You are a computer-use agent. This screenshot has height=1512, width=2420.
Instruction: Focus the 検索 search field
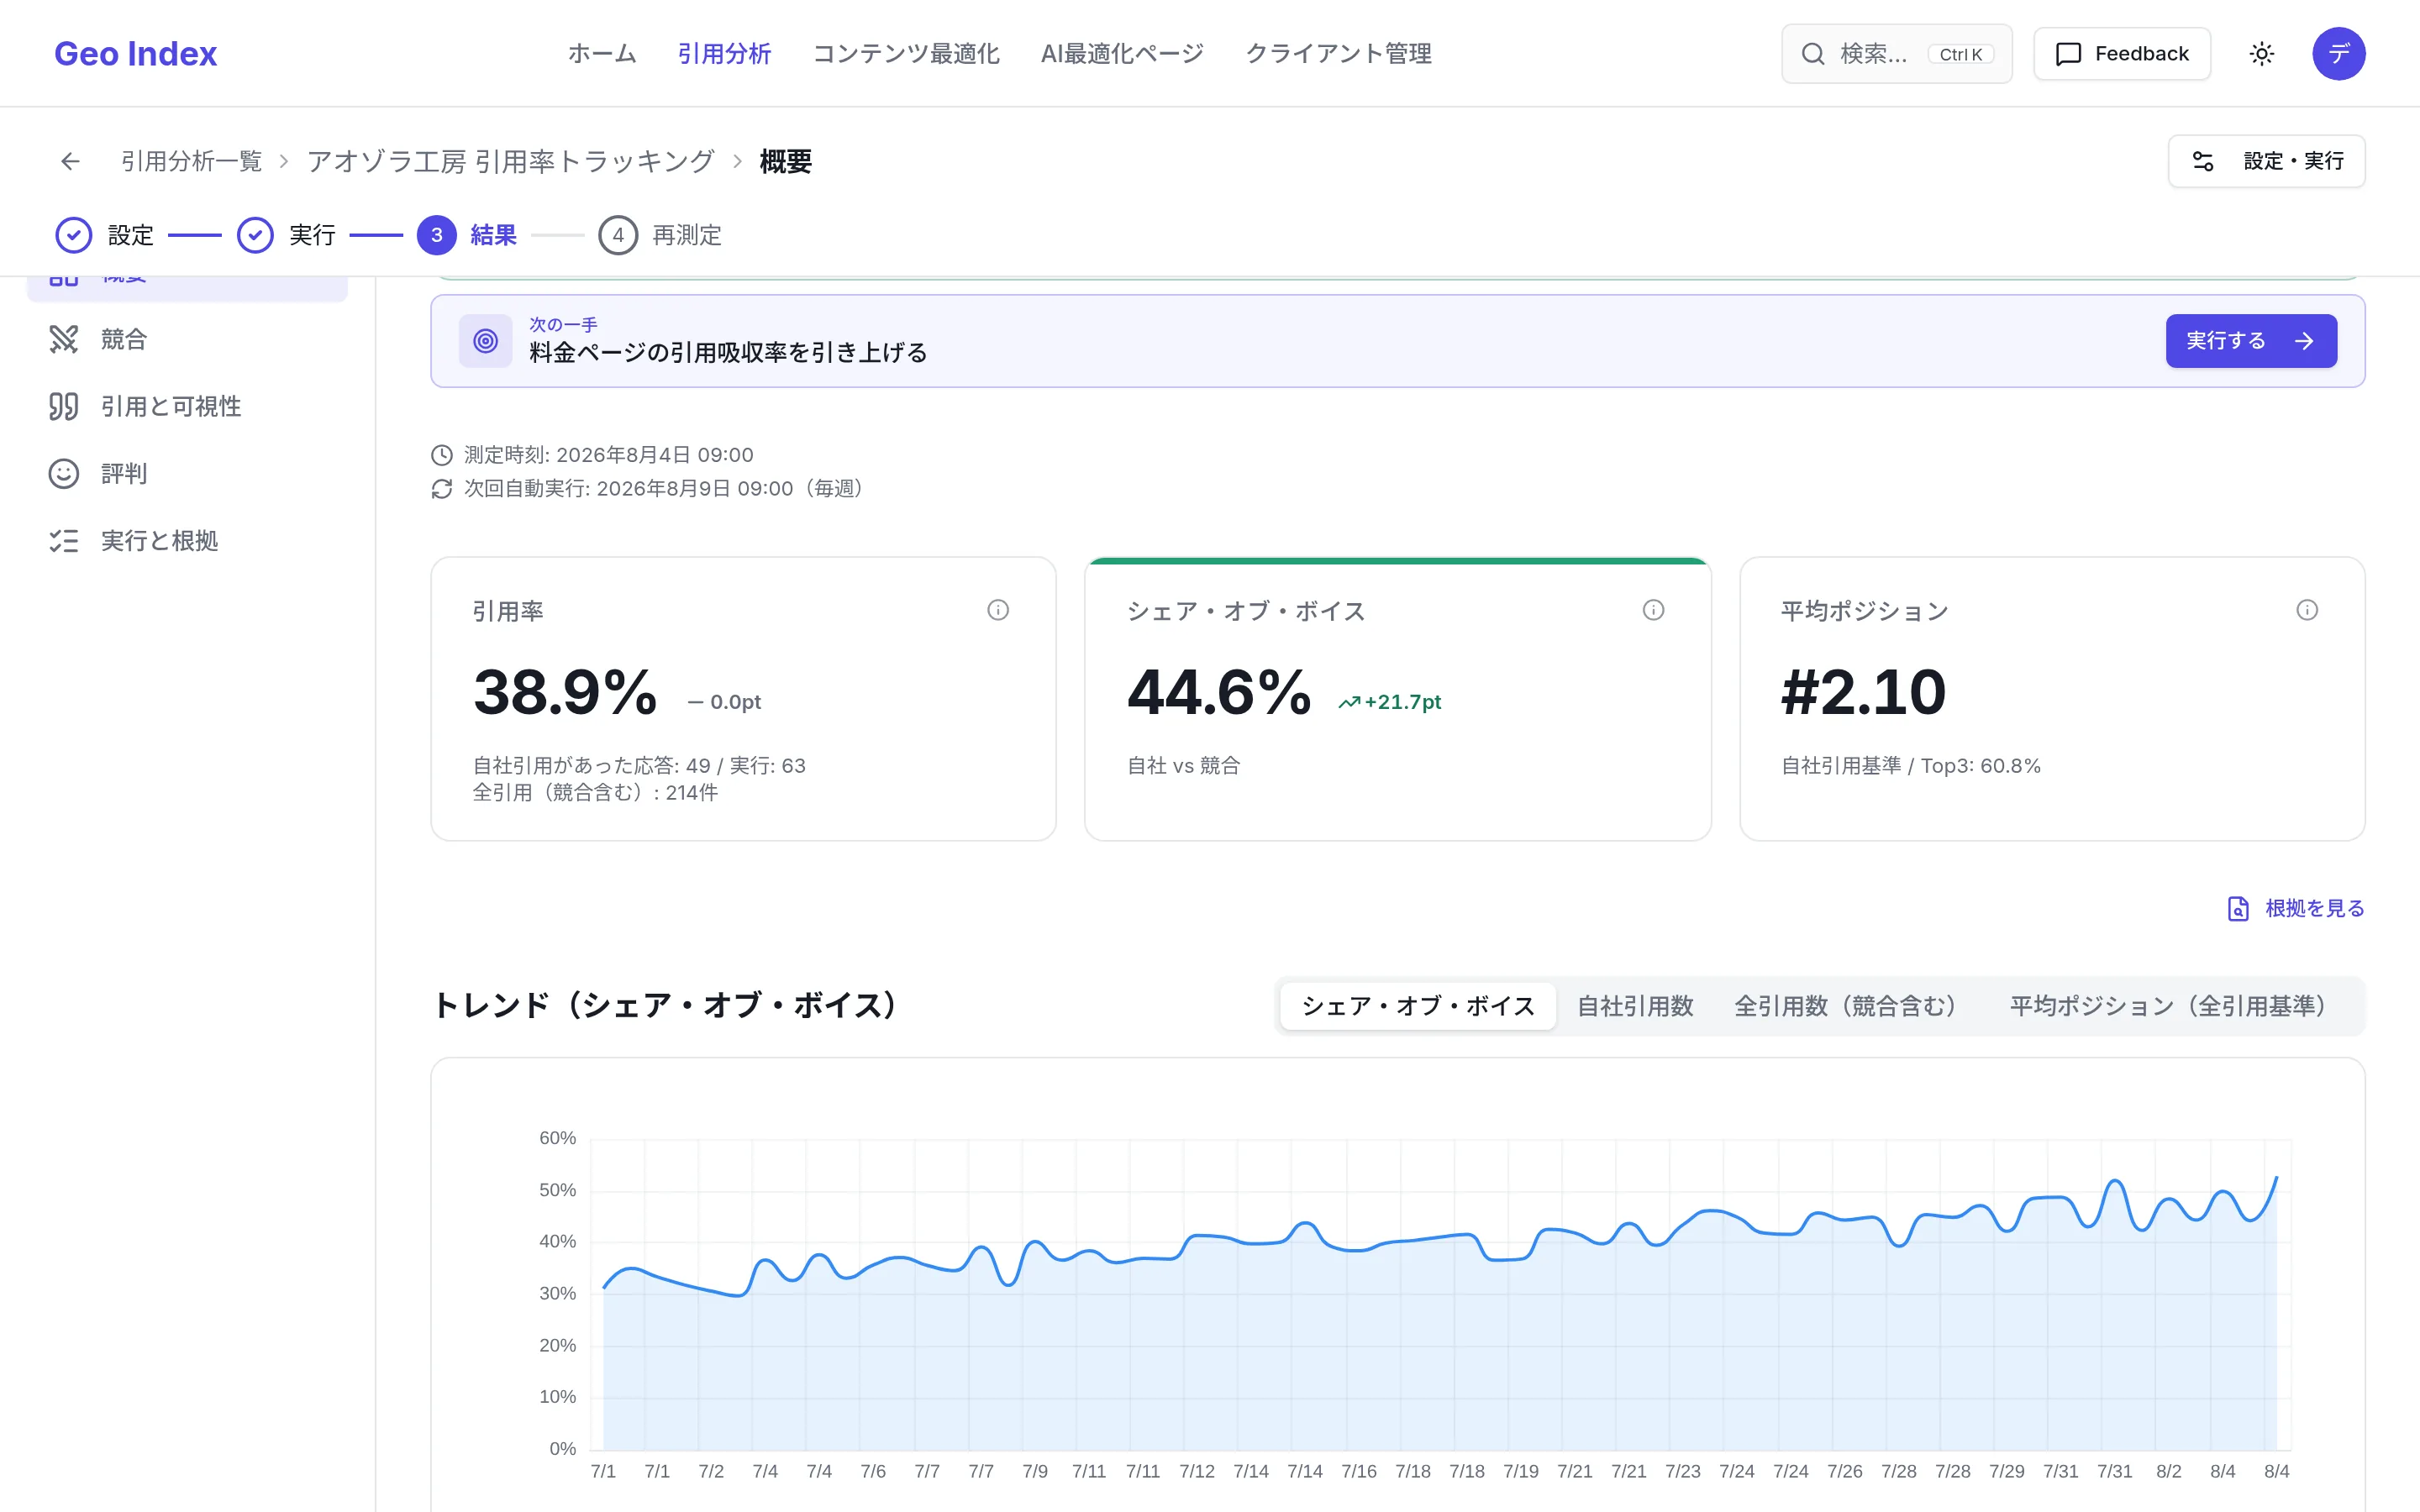click(x=1896, y=54)
